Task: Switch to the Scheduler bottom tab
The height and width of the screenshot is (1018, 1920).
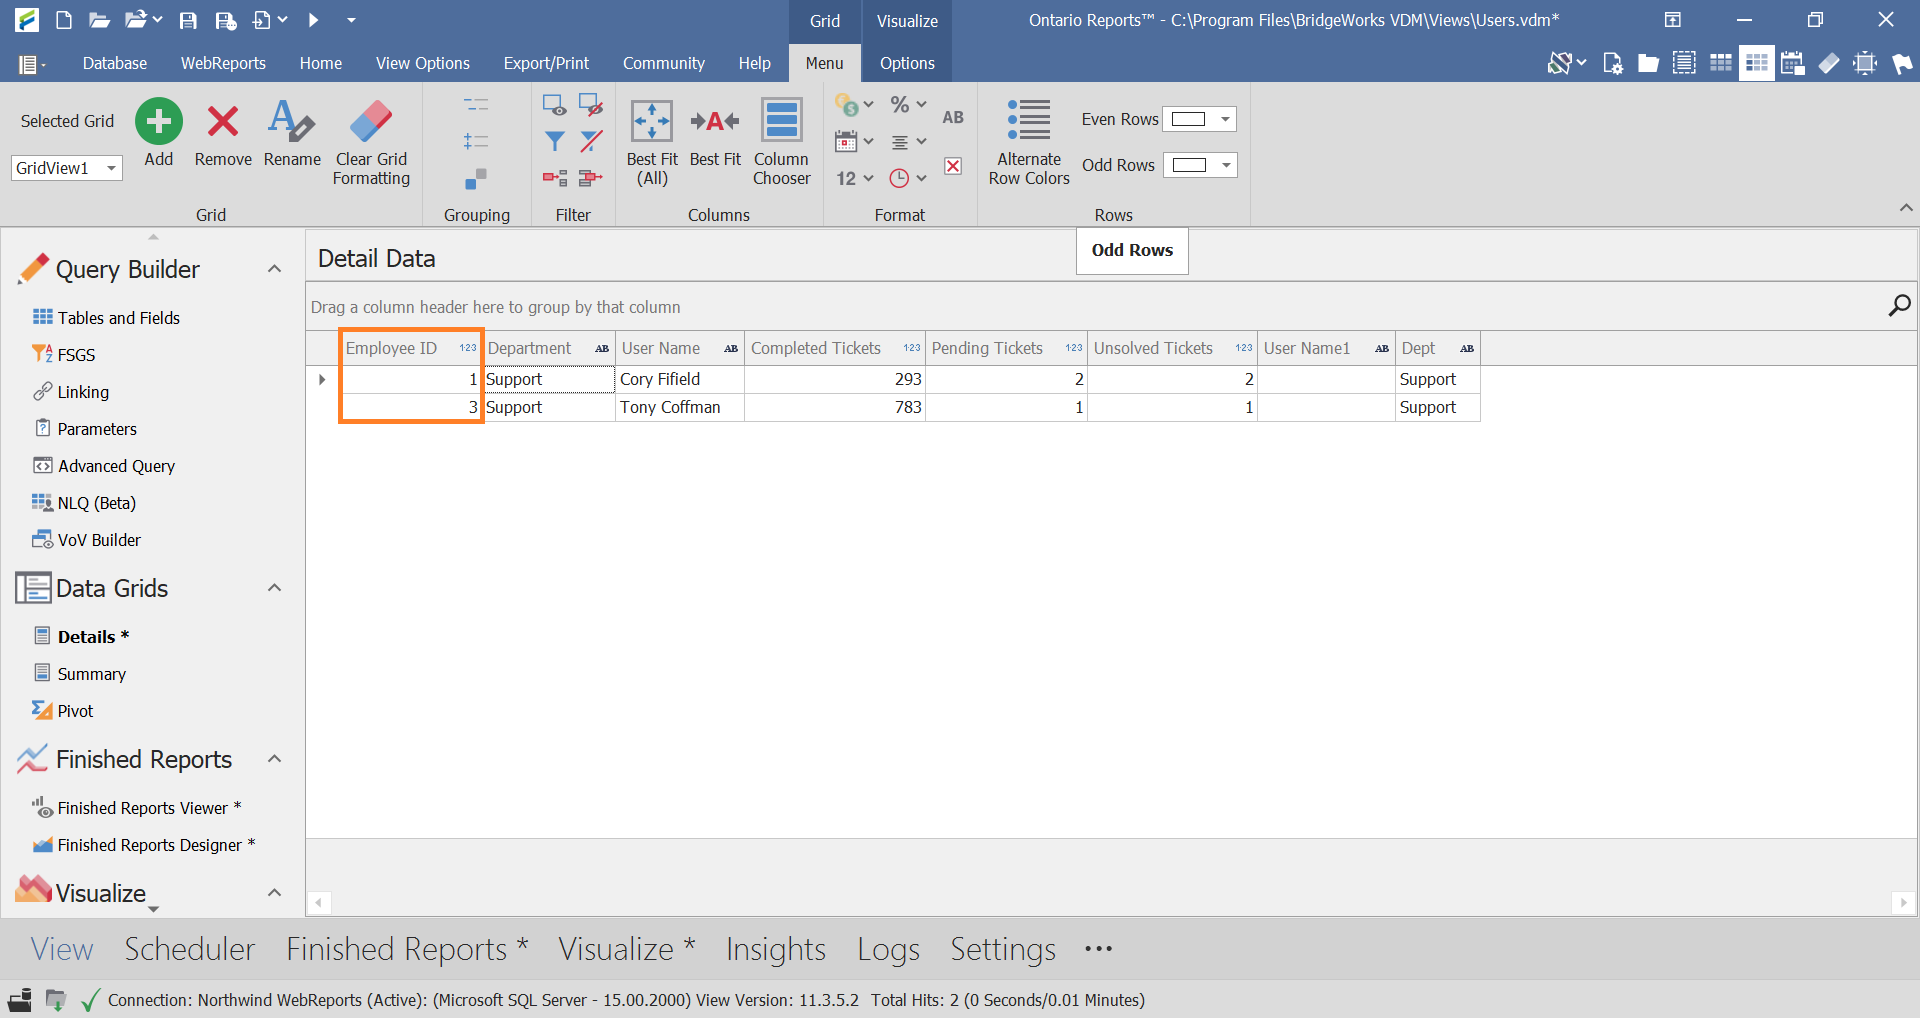Action: 189,949
